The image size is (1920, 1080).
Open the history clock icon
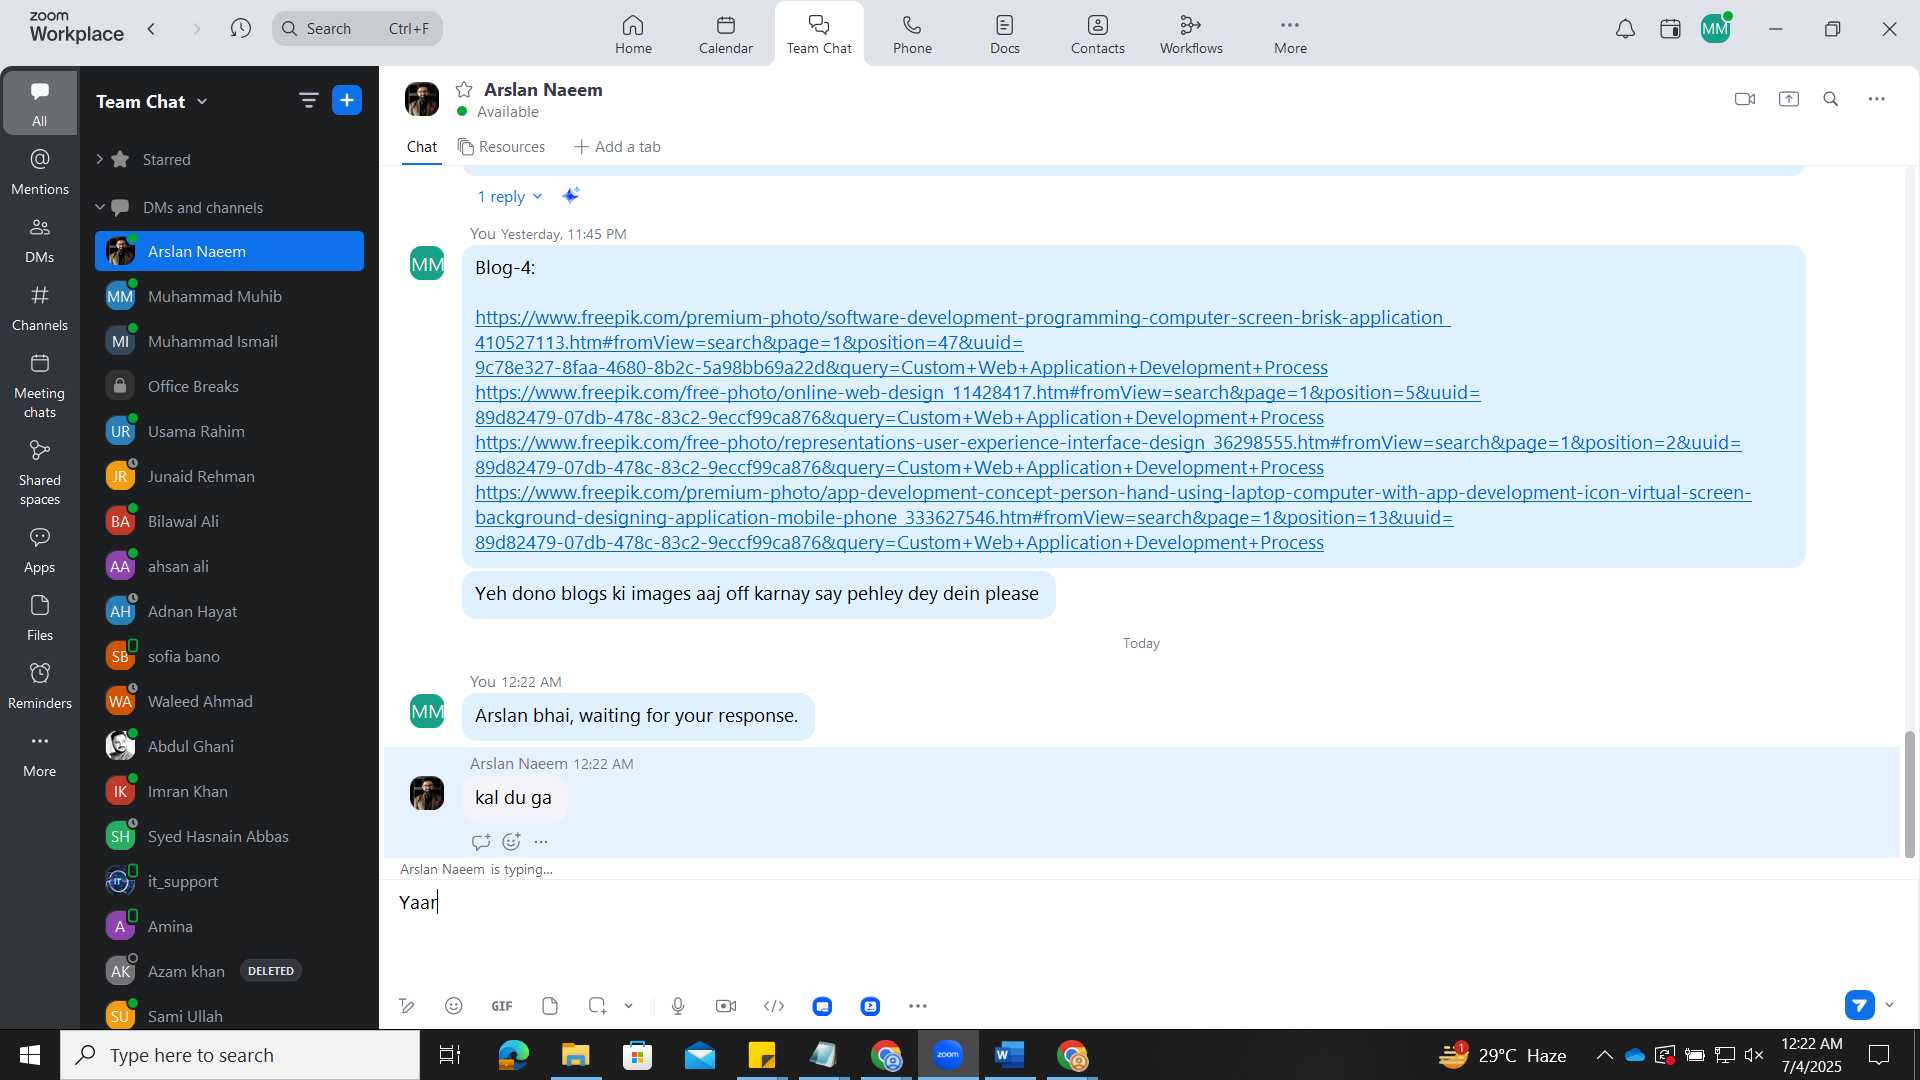240,28
